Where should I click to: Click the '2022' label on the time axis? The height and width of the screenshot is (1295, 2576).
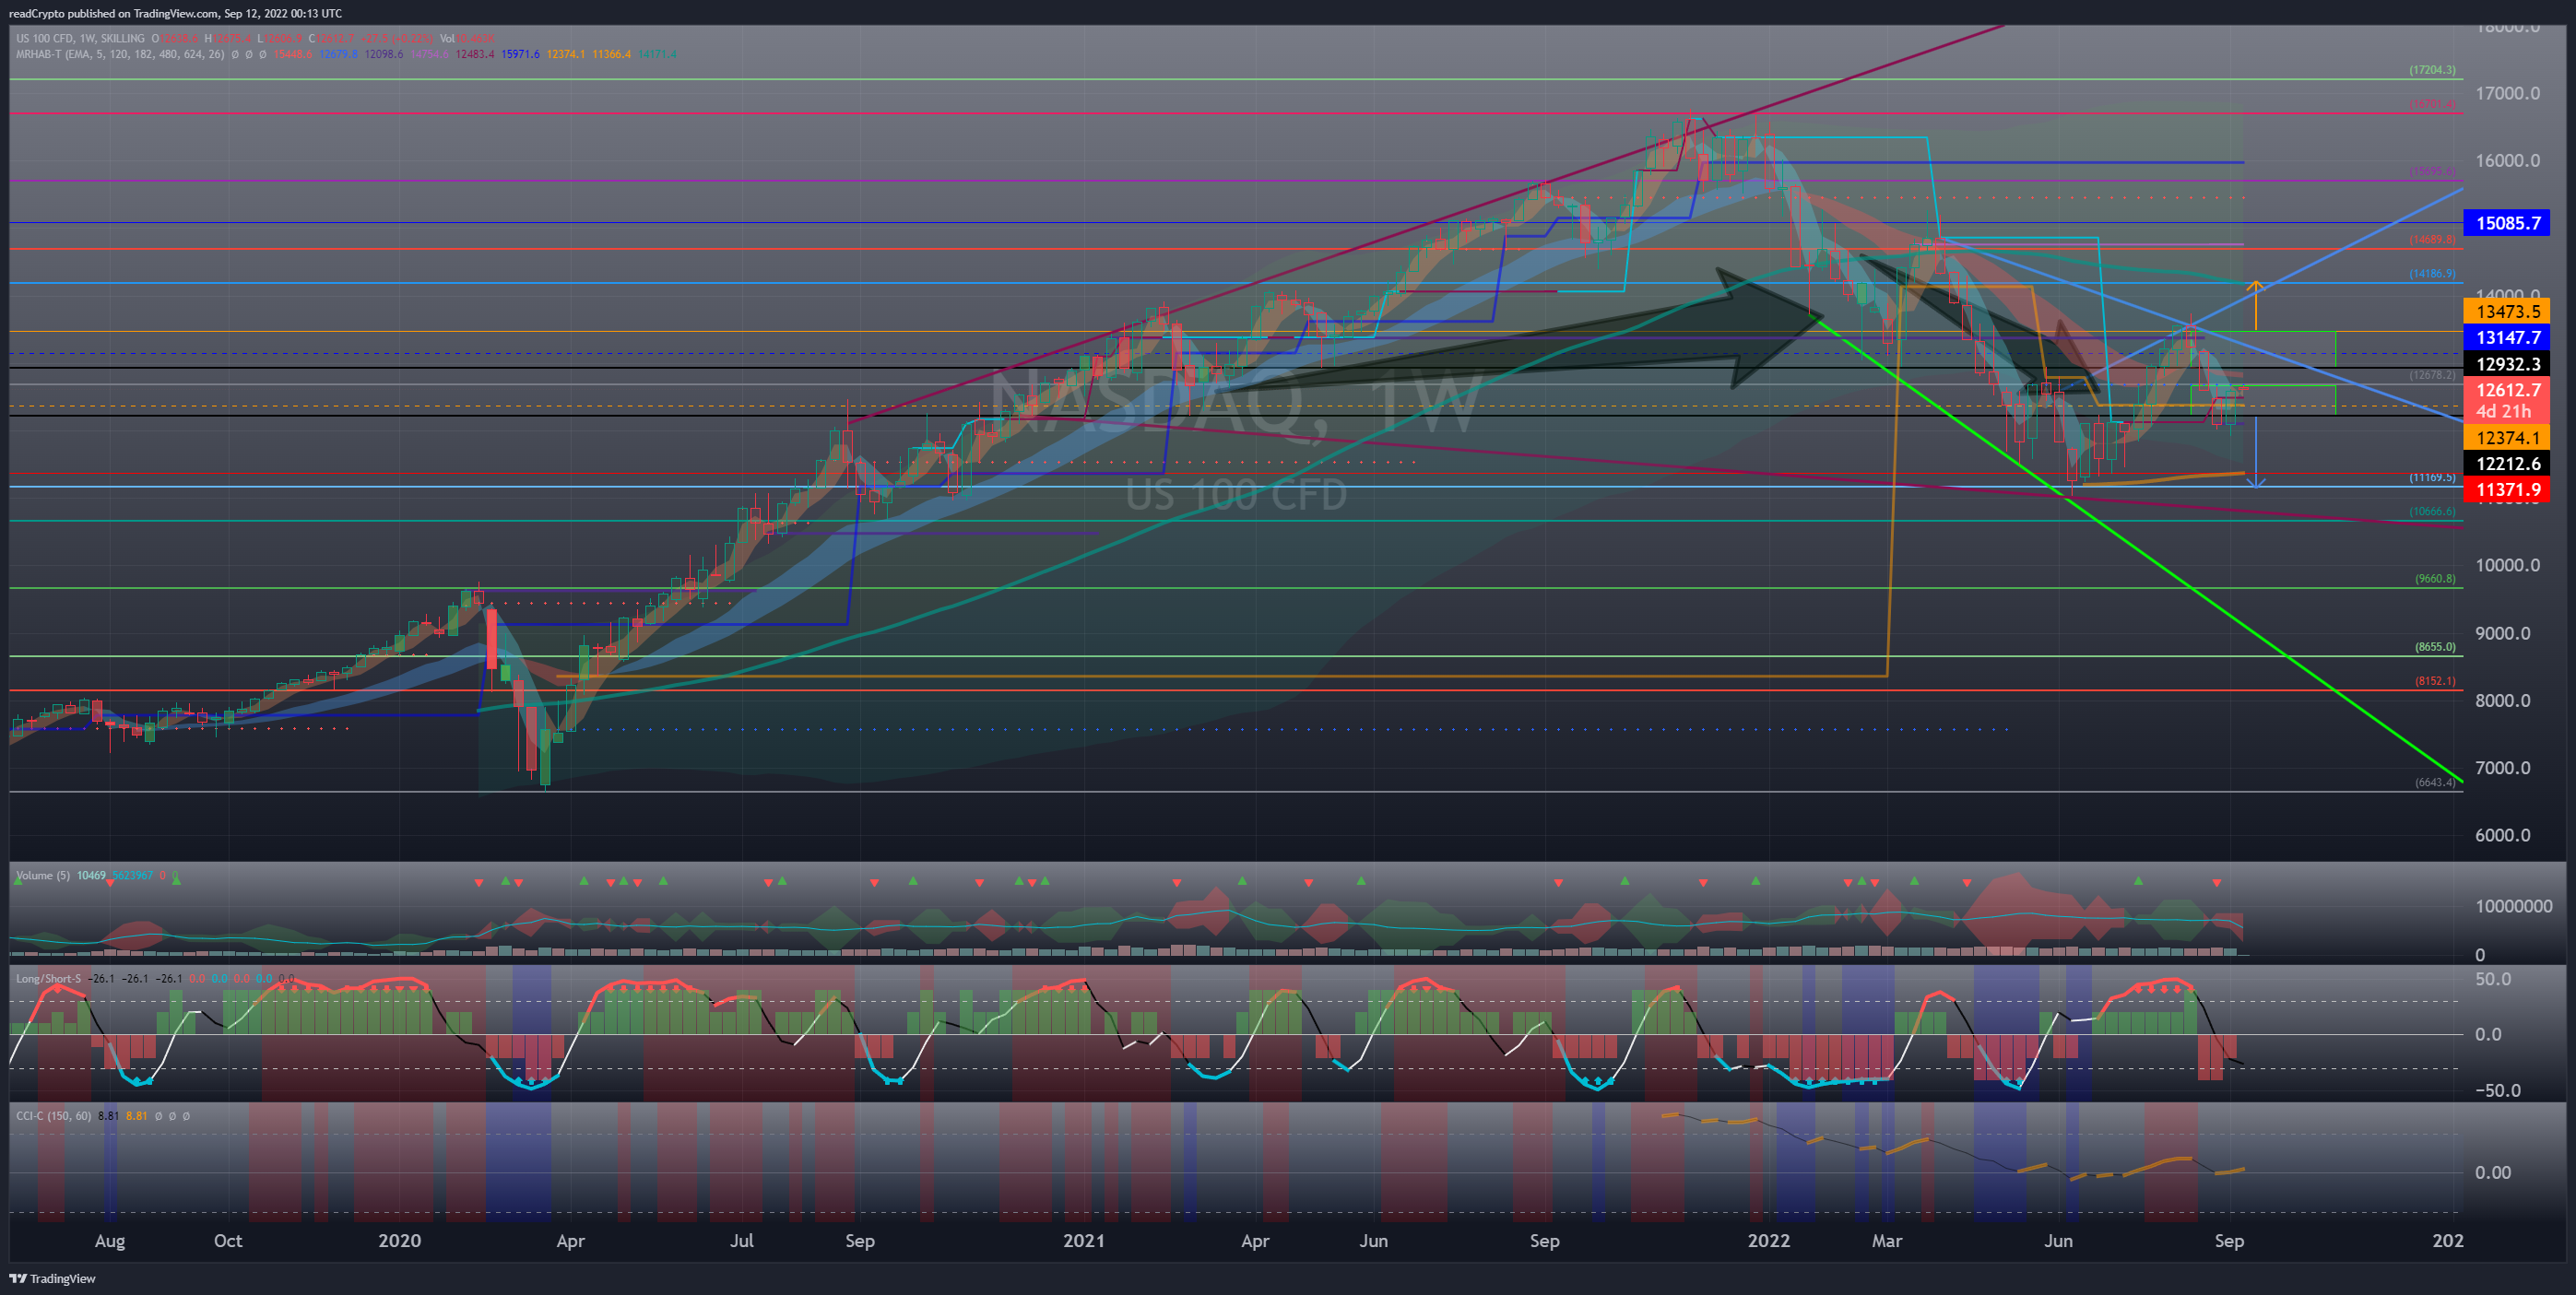1768,1241
